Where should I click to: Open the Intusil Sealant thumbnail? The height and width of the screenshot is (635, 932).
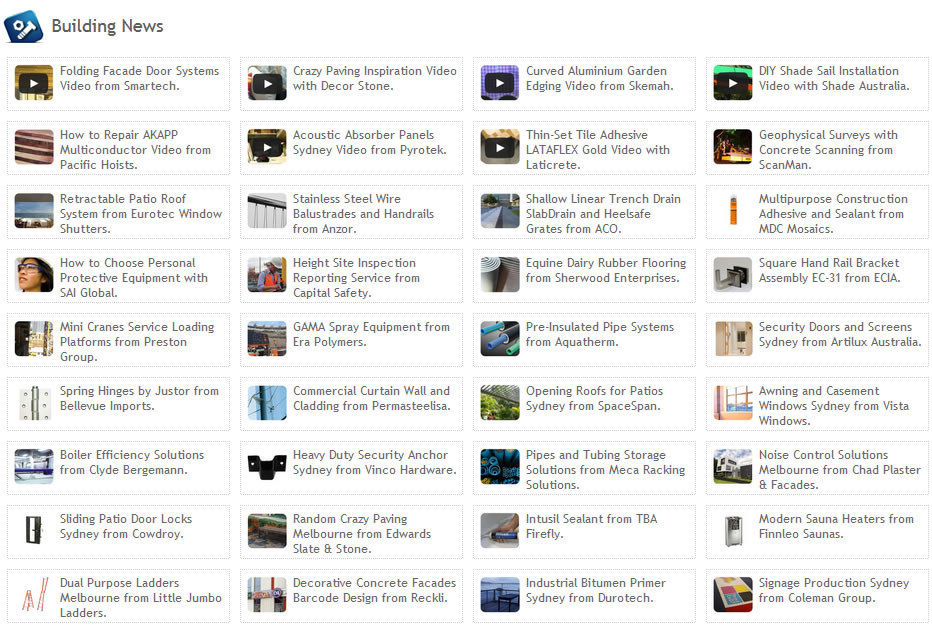coord(500,531)
